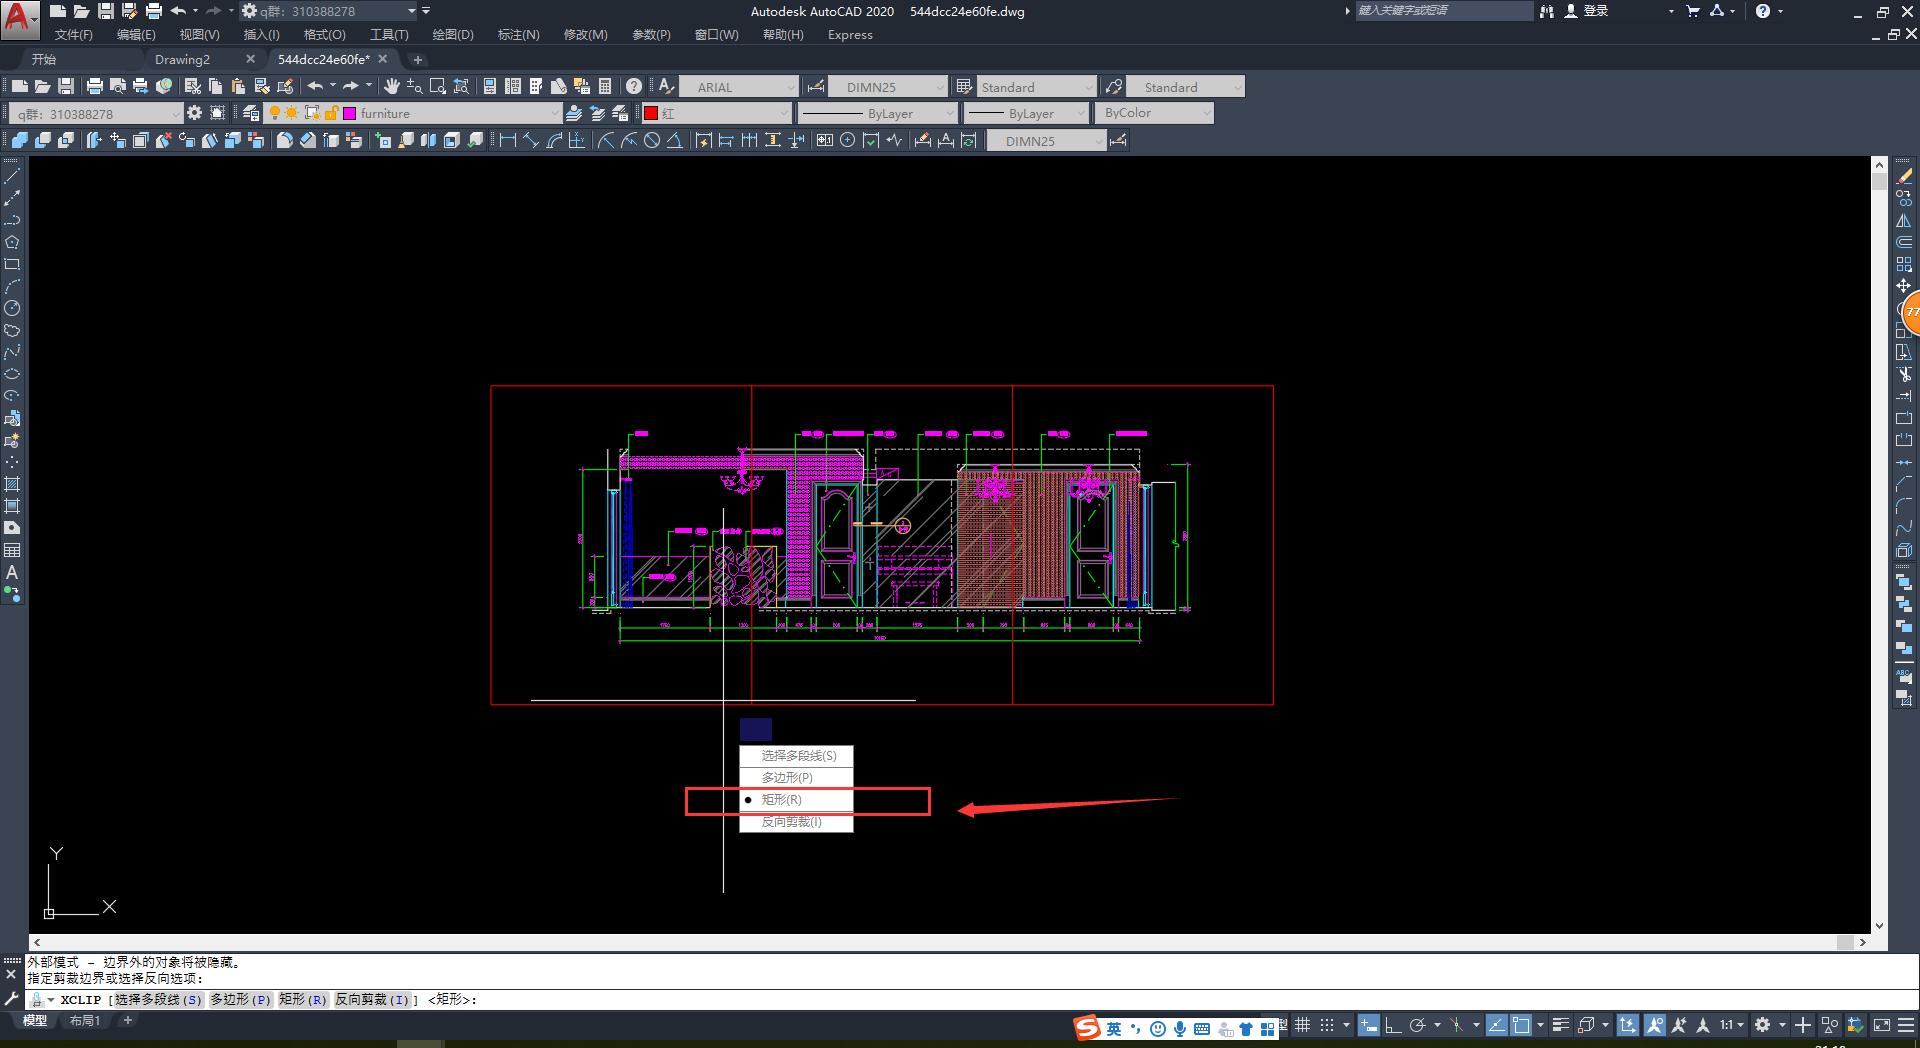Expand the ByColor plot style dropdown
The height and width of the screenshot is (1048, 1920).
(1206, 114)
